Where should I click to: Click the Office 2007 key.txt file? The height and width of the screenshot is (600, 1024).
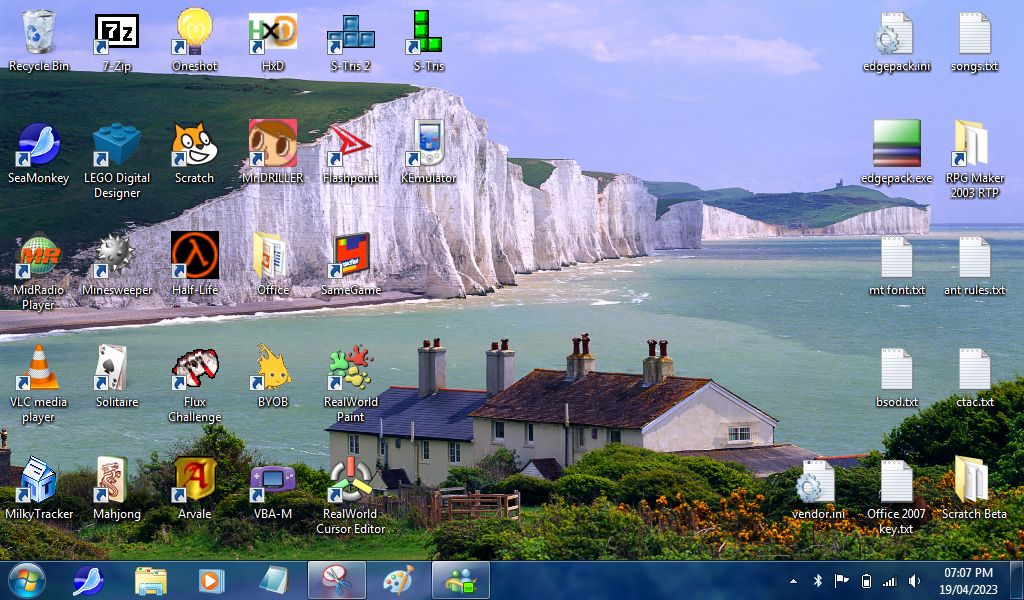click(896, 481)
